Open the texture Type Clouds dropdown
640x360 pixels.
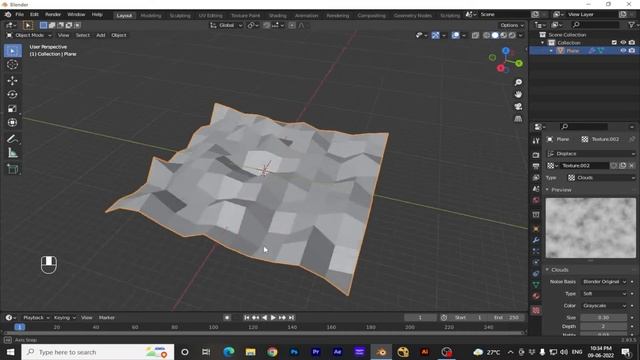(602, 178)
